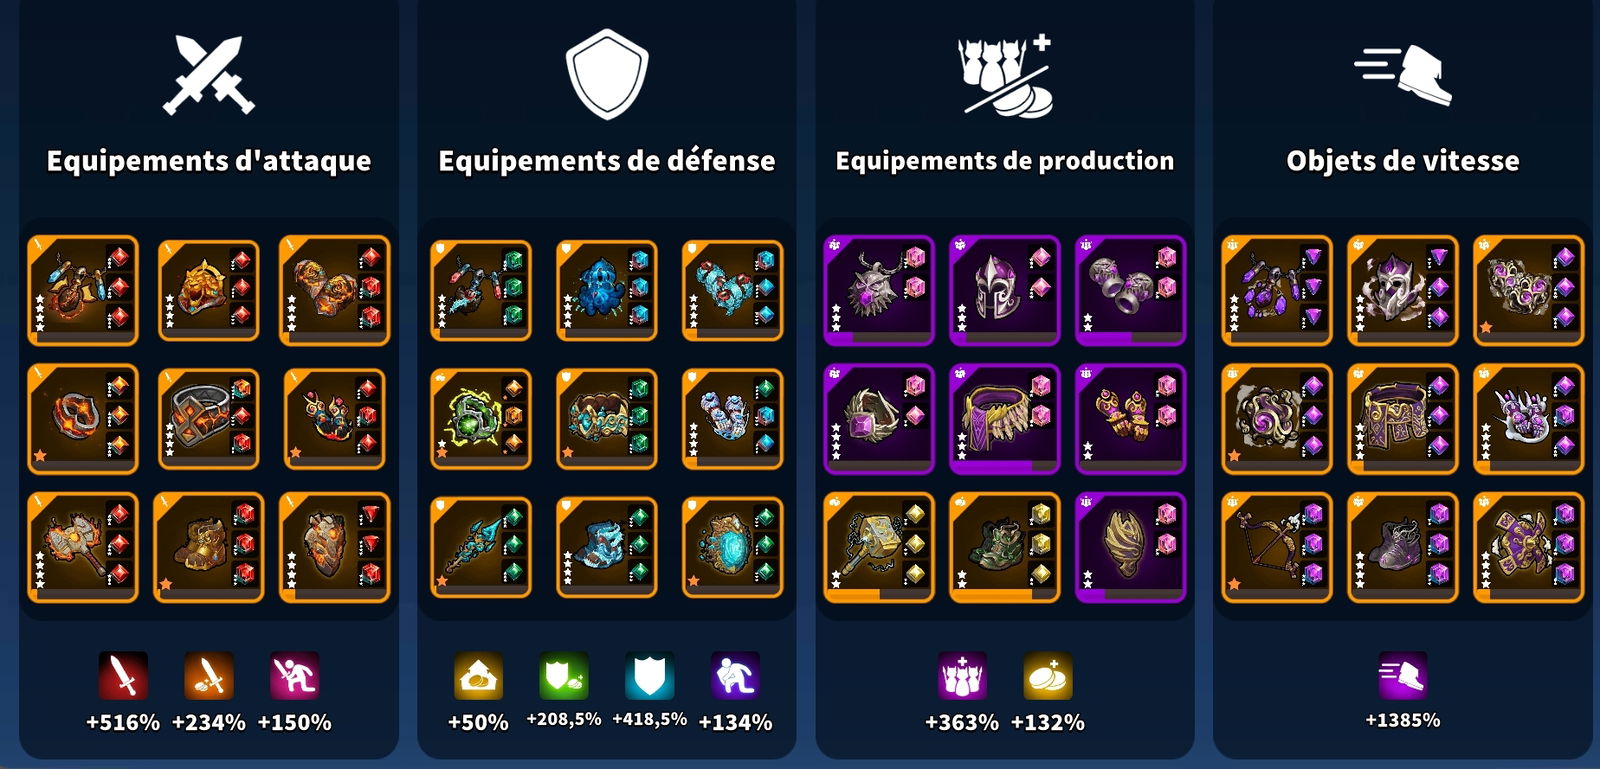This screenshot has width=1600, height=769.
Task: Select the blue shield +418,5% bonus icon
Action: tap(650, 676)
